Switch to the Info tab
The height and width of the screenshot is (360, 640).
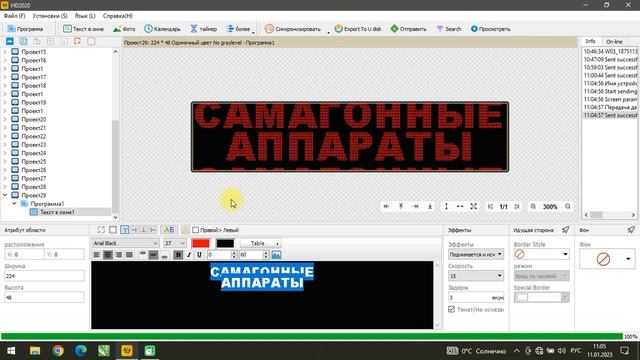(590, 42)
